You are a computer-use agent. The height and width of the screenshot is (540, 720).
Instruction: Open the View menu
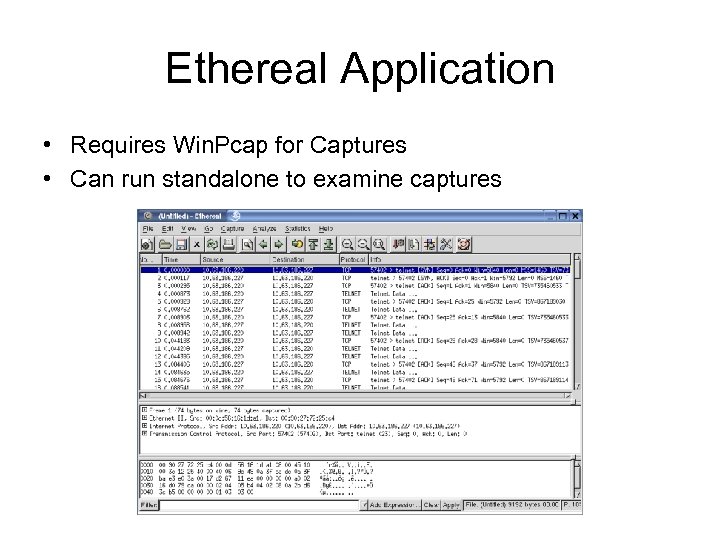pyautogui.click(x=188, y=228)
